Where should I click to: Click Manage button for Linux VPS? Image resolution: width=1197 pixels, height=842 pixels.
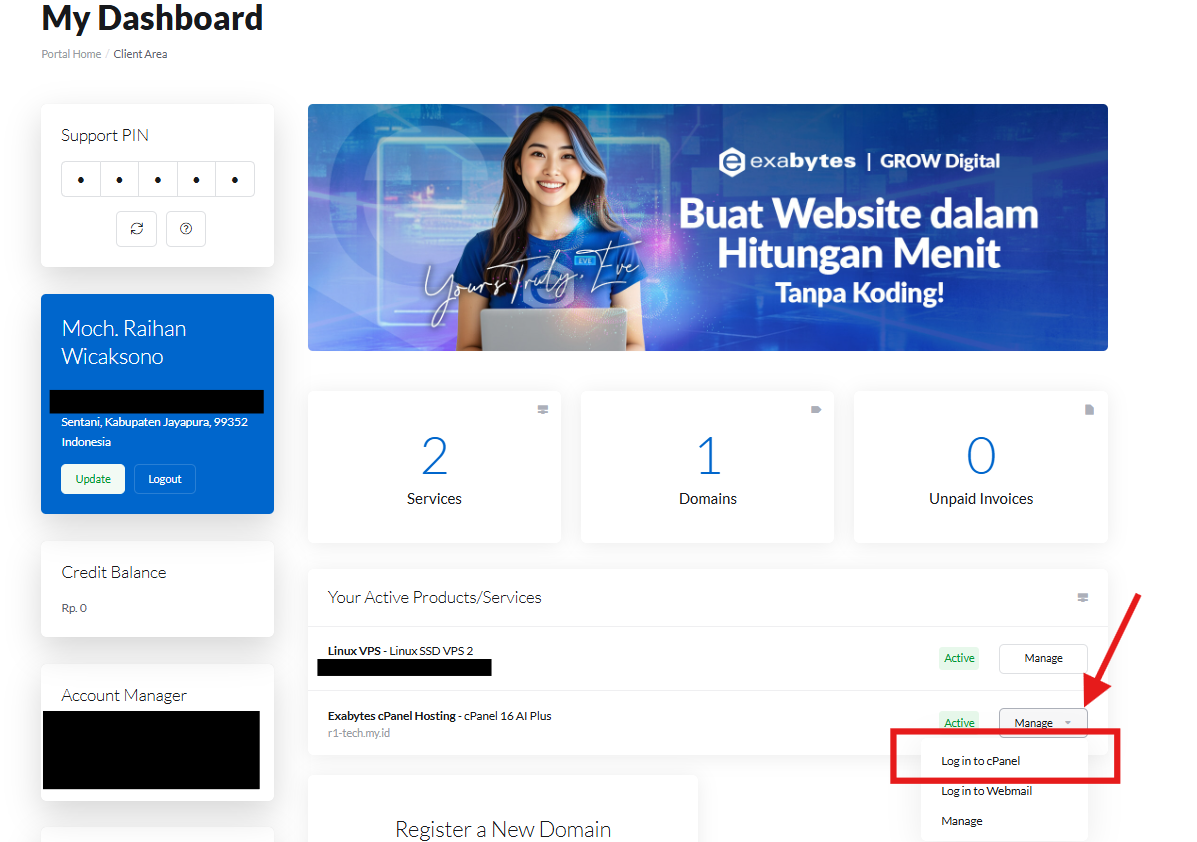1043,658
